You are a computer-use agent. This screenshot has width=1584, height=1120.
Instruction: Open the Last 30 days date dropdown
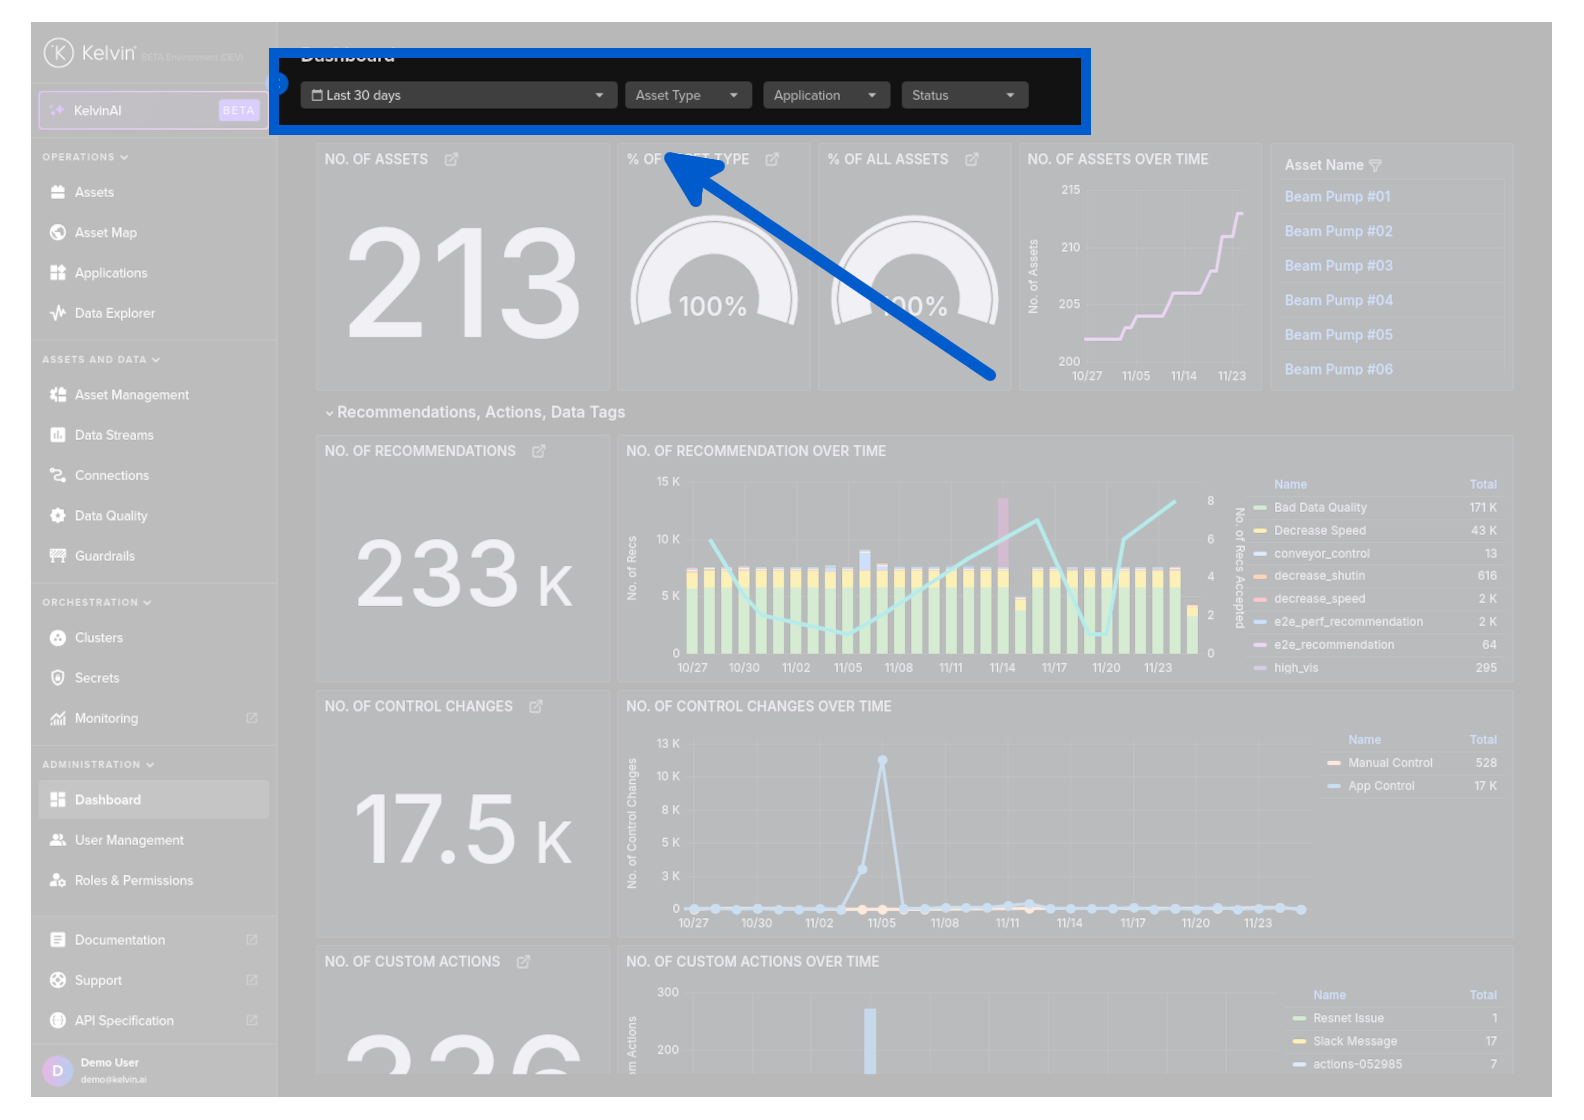coord(457,96)
